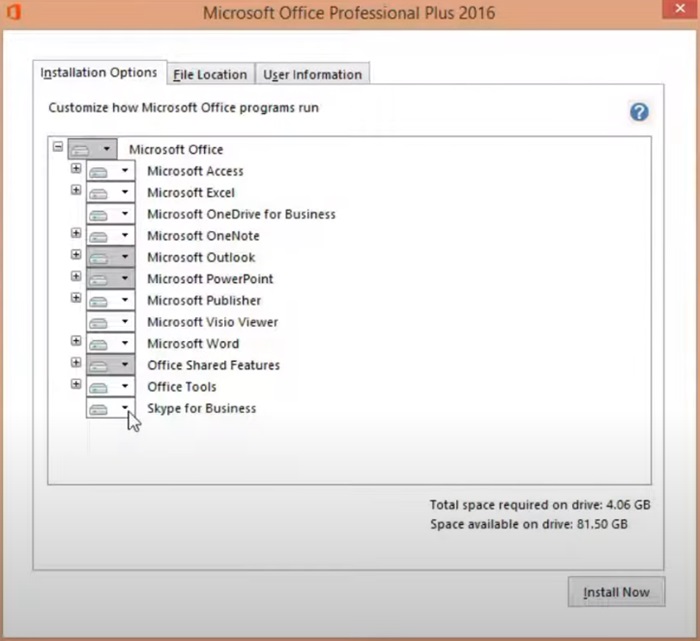The height and width of the screenshot is (641, 700).
Task: Select the Microsoft Excel label
Action: (191, 193)
